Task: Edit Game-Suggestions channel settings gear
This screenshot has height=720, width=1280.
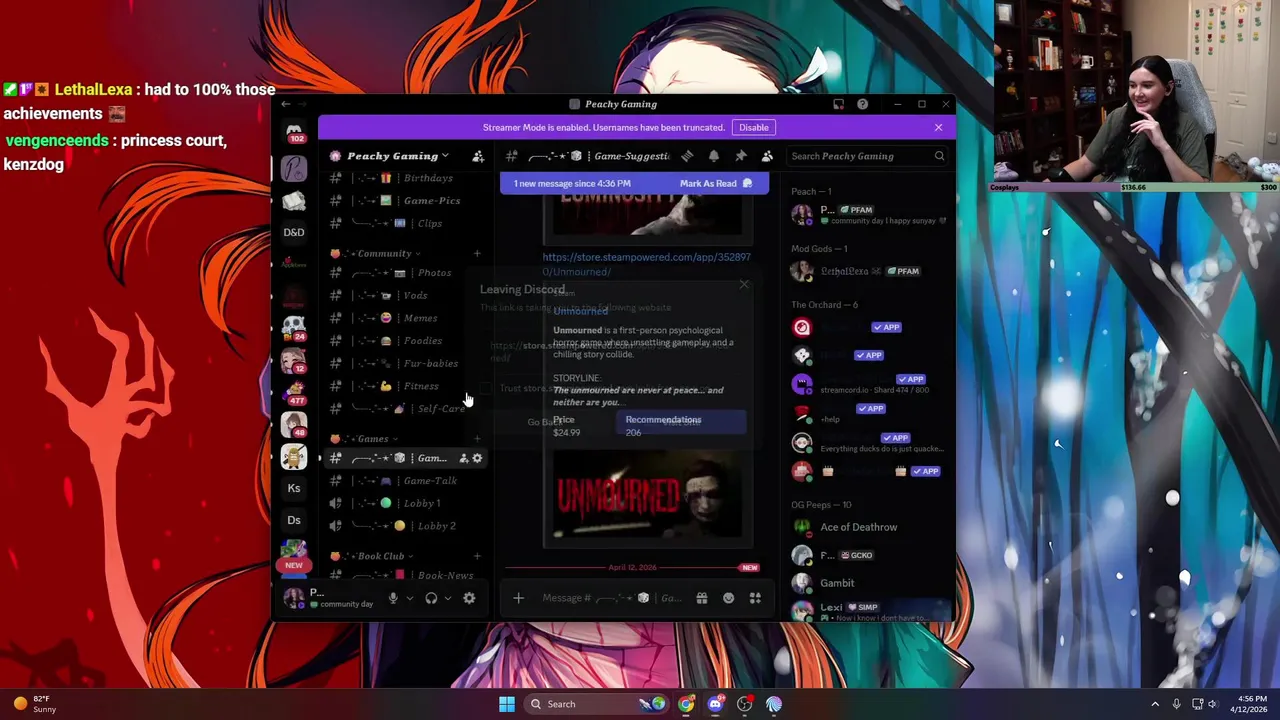Action: click(x=477, y=458)
